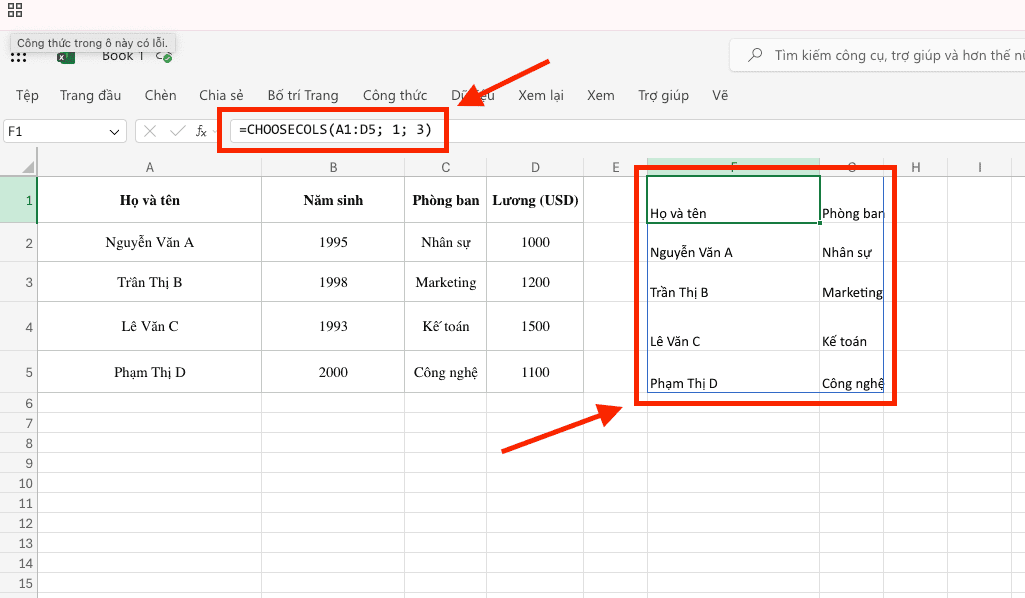Select column D header

[x=535, y=167]
